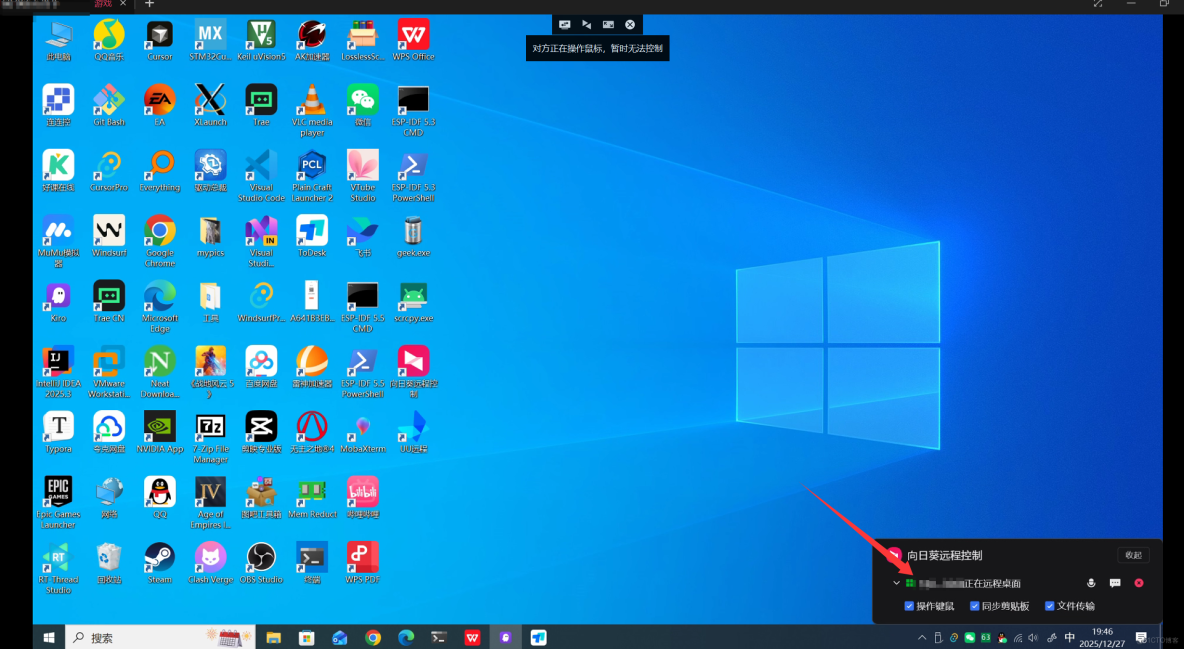The image size is (1184, 649).
Task: Disable the 同步剪贴板 clipboard sync checkbox
Action: coord(975,605)
